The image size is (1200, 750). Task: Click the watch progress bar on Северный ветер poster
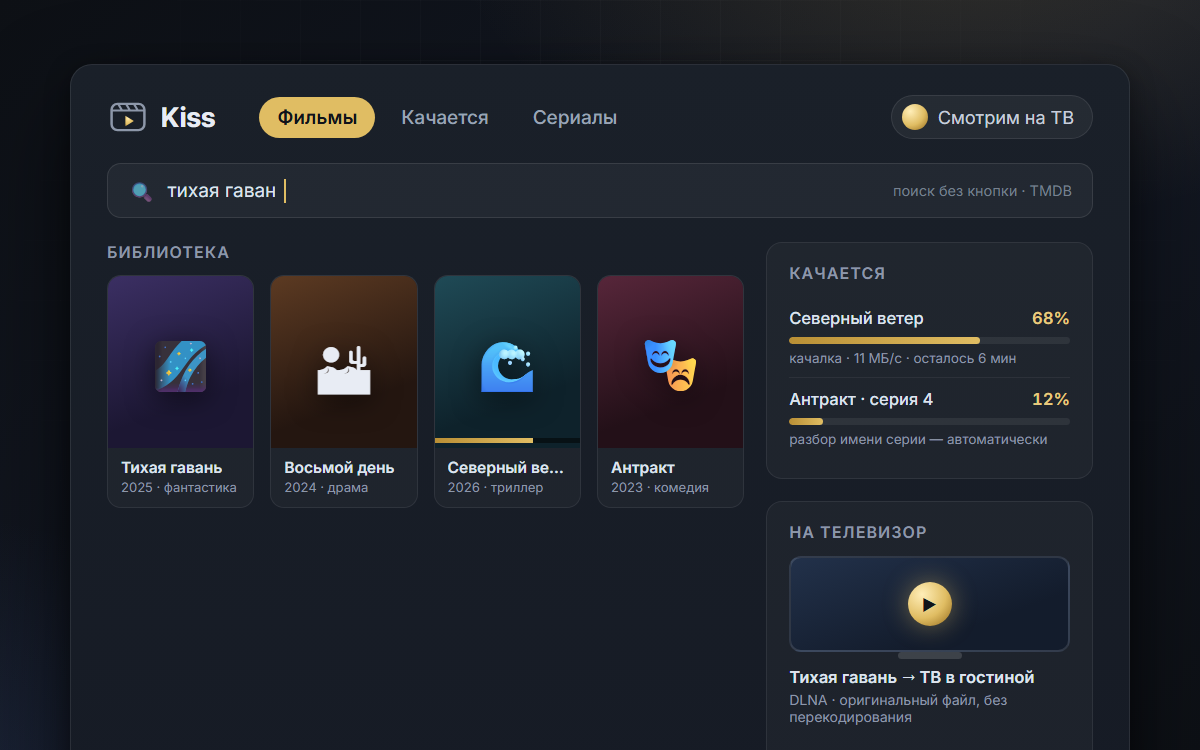[x=507, y=440]
